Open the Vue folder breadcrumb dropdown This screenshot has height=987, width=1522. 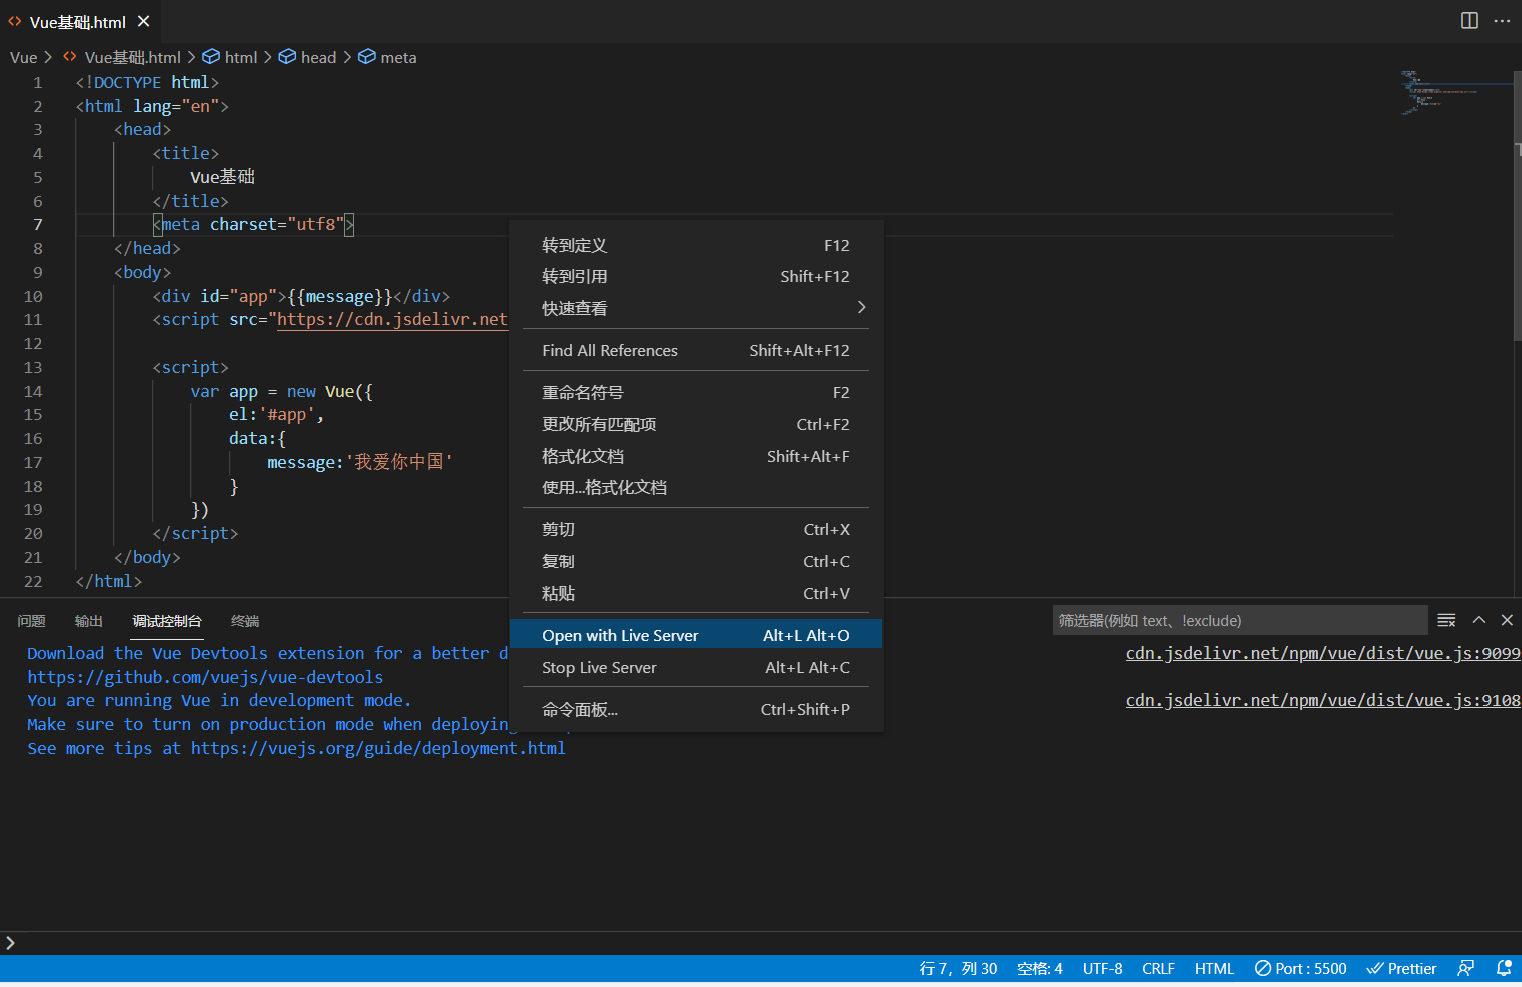tap(22, 57)
